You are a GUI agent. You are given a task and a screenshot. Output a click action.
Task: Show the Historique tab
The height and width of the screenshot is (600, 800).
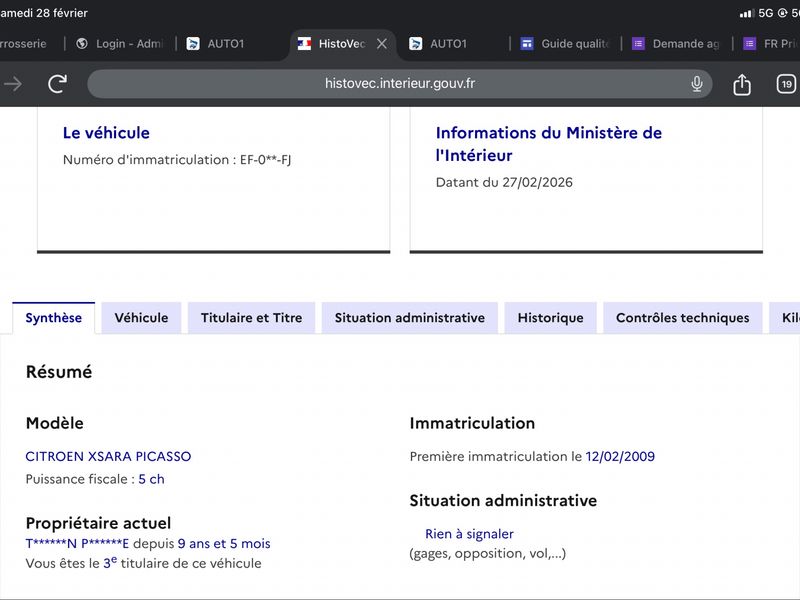point(550,318)
